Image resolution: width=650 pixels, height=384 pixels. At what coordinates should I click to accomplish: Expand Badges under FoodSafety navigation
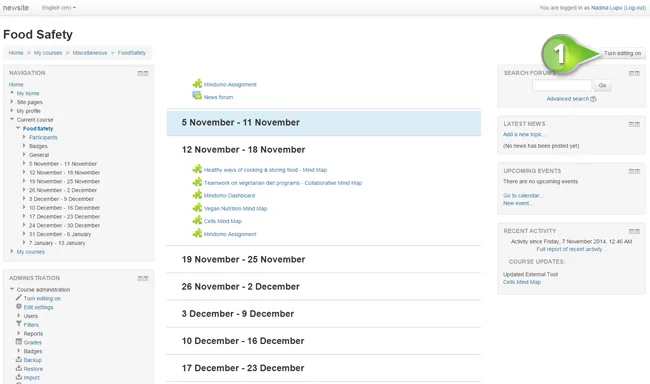click(x=24, y=146)
